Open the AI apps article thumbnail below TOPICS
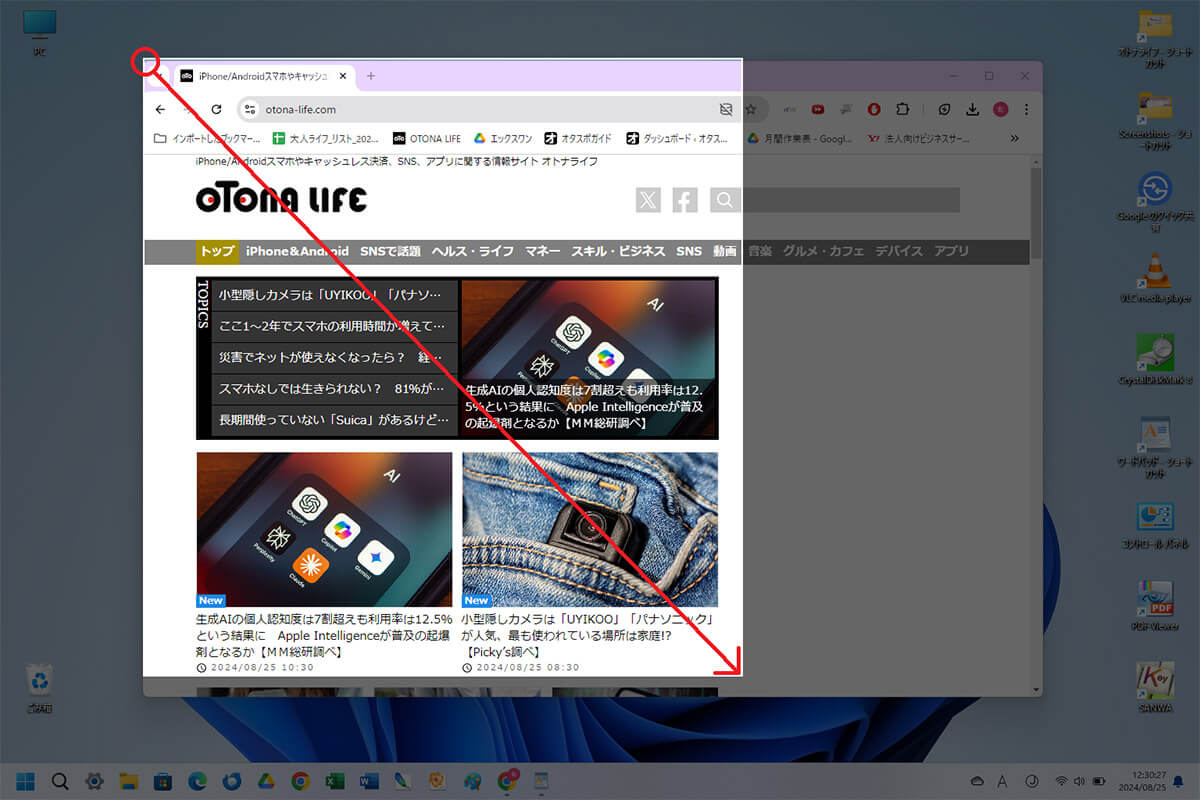 [324, 529]
